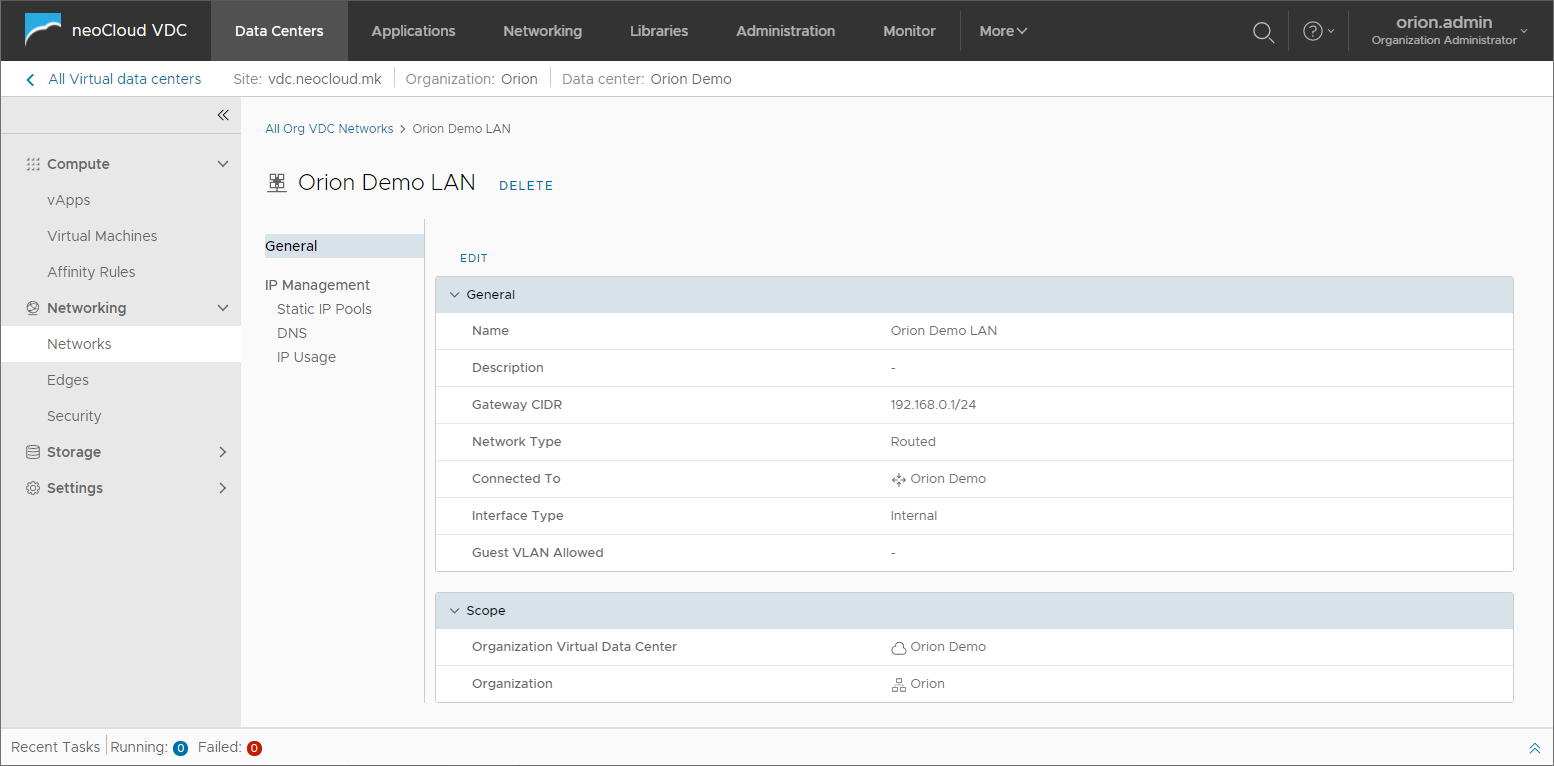This screenshot has height=766, width=1554.
Task: Collapse the Networking section chevron
Action: click(223, 308)
